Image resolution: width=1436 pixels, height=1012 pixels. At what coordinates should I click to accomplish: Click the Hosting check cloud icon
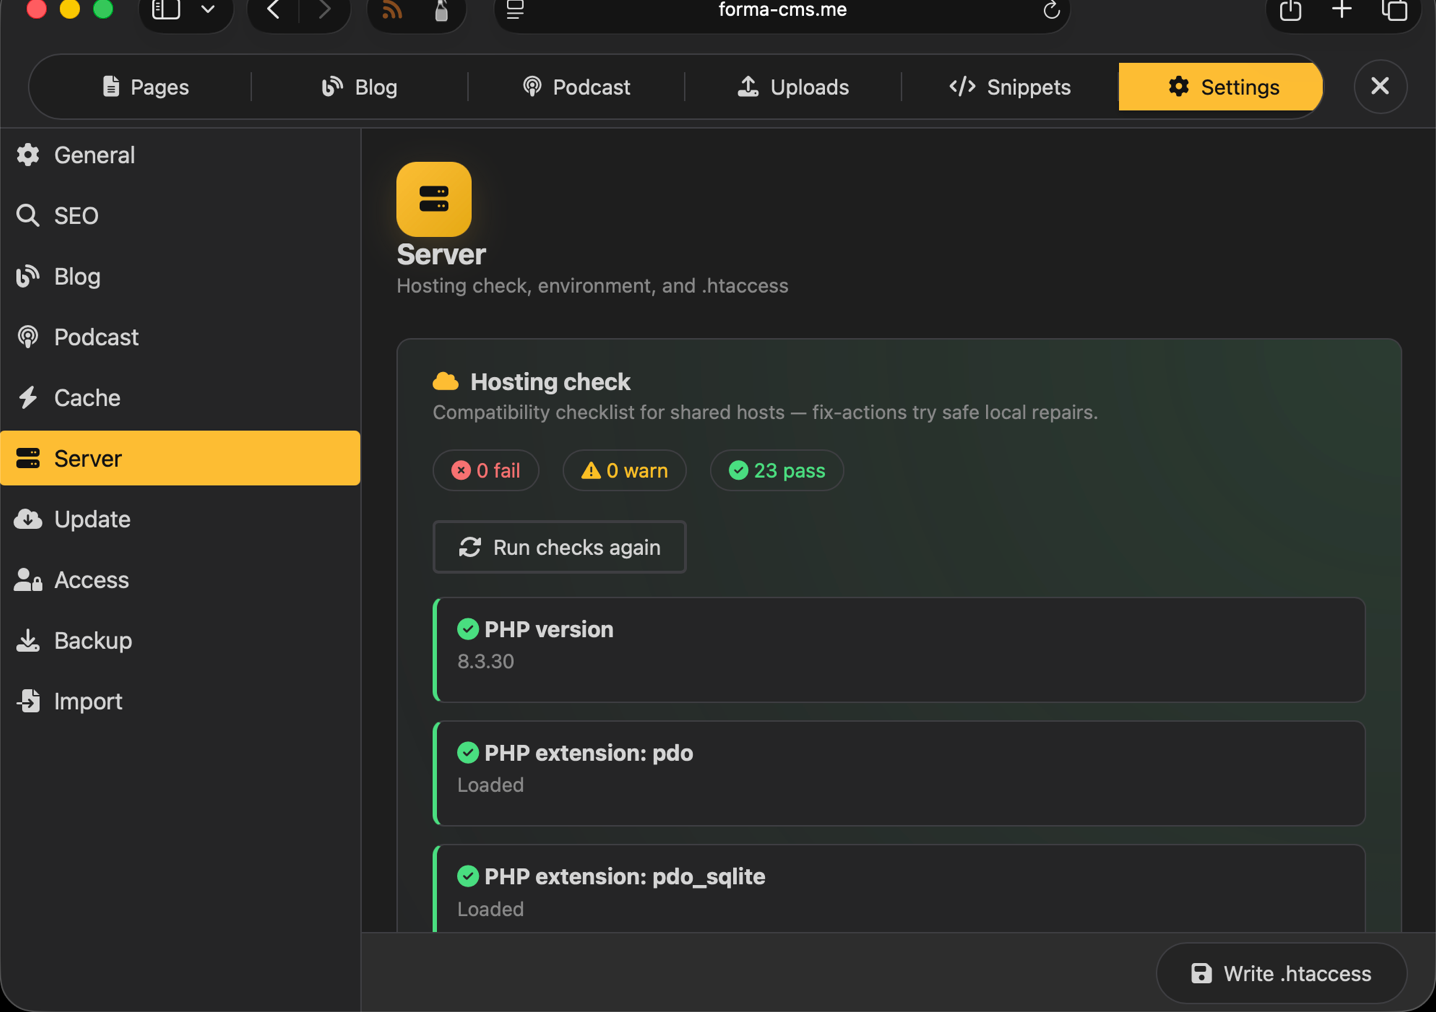446,381
